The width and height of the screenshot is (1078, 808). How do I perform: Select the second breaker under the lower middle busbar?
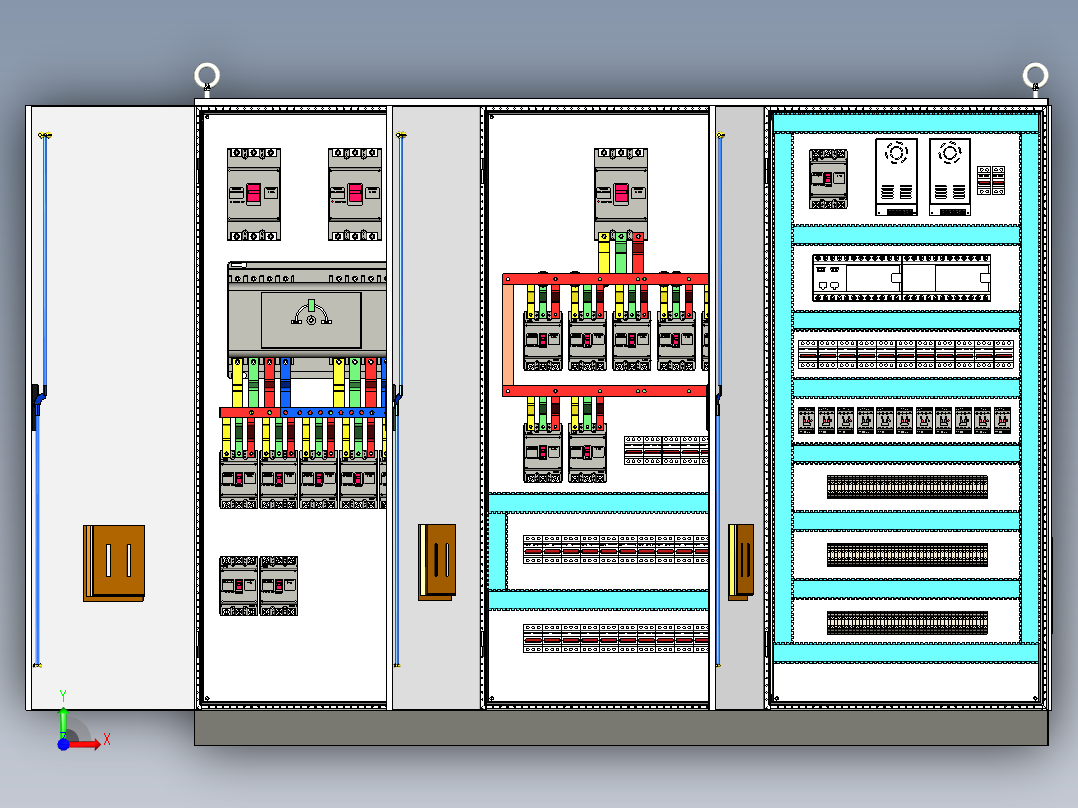(x=588, y=453)
